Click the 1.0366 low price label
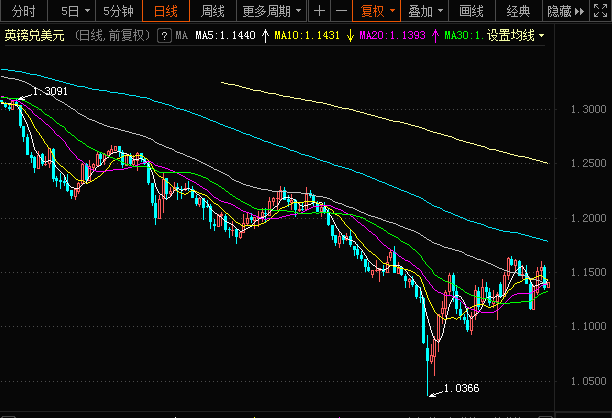612x418 pixels. (461, 388)
